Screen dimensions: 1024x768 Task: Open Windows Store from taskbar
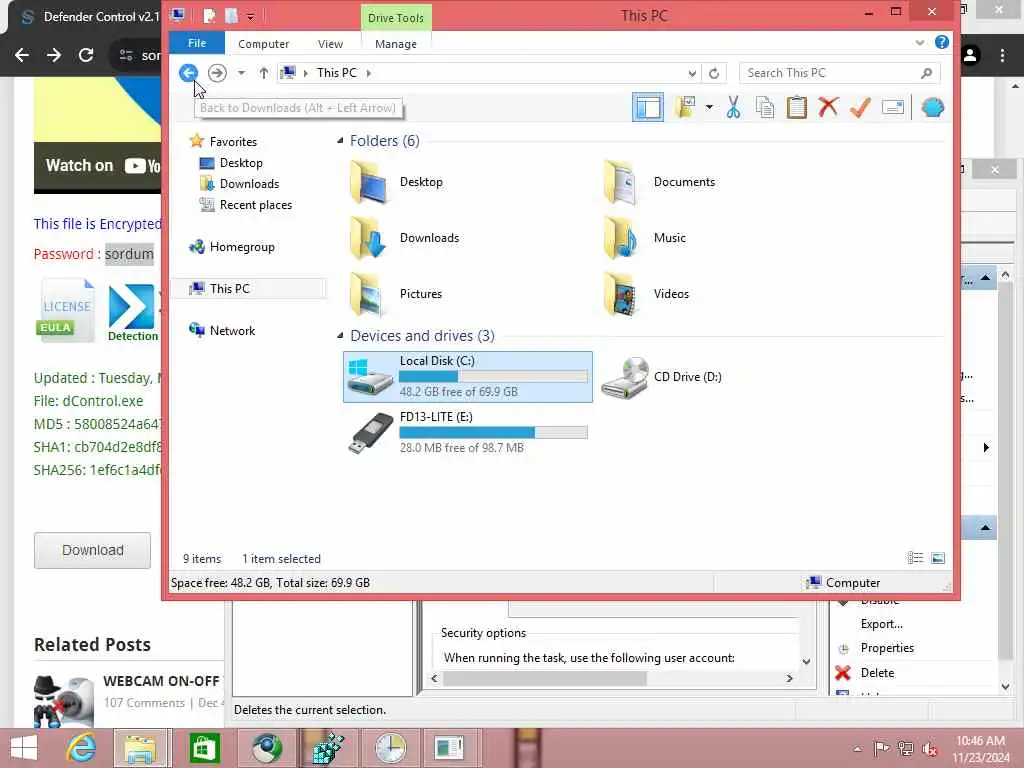204,748
